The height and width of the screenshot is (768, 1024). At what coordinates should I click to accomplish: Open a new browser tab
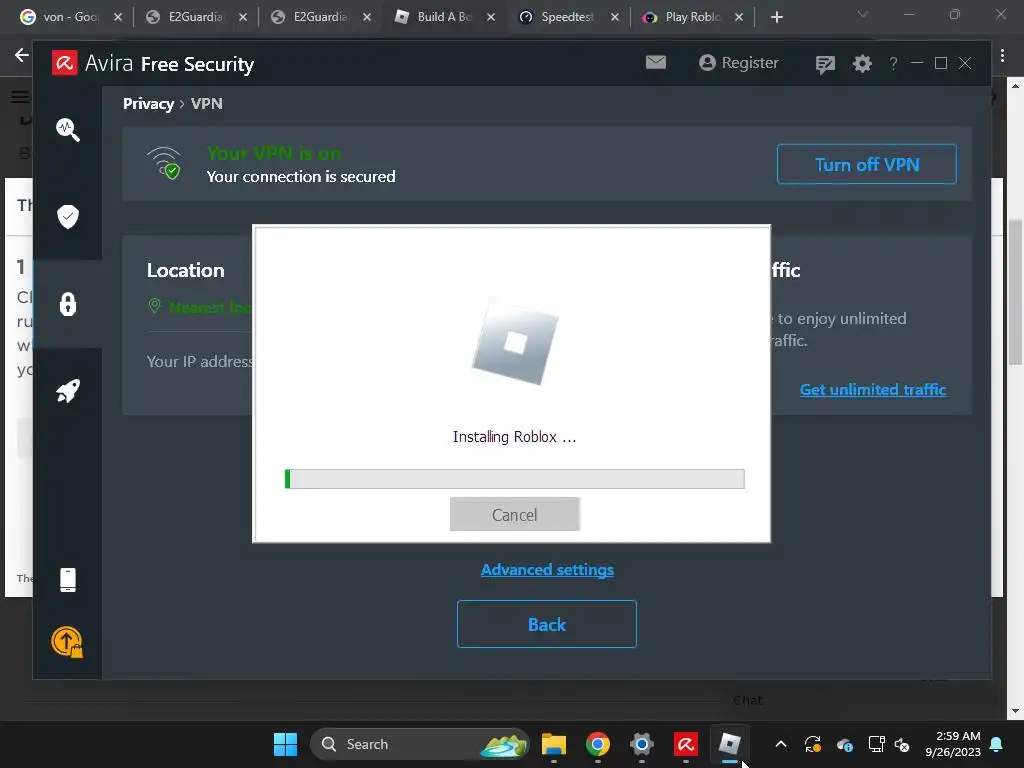coord(776,17)
